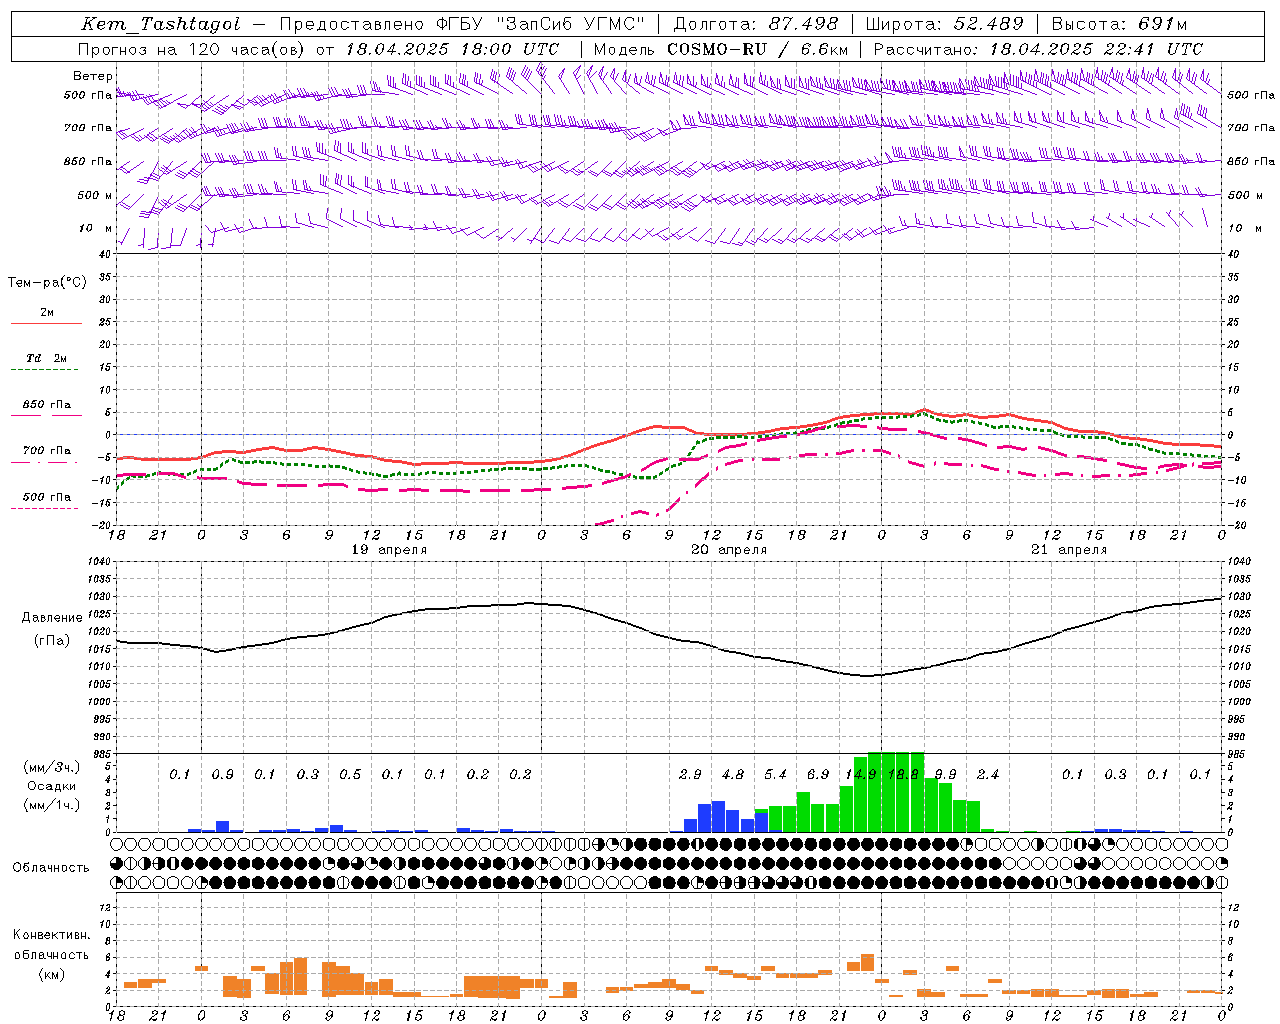
Task: Click the 'Высота: 691м' elevation text
Action: point(1119,24)
